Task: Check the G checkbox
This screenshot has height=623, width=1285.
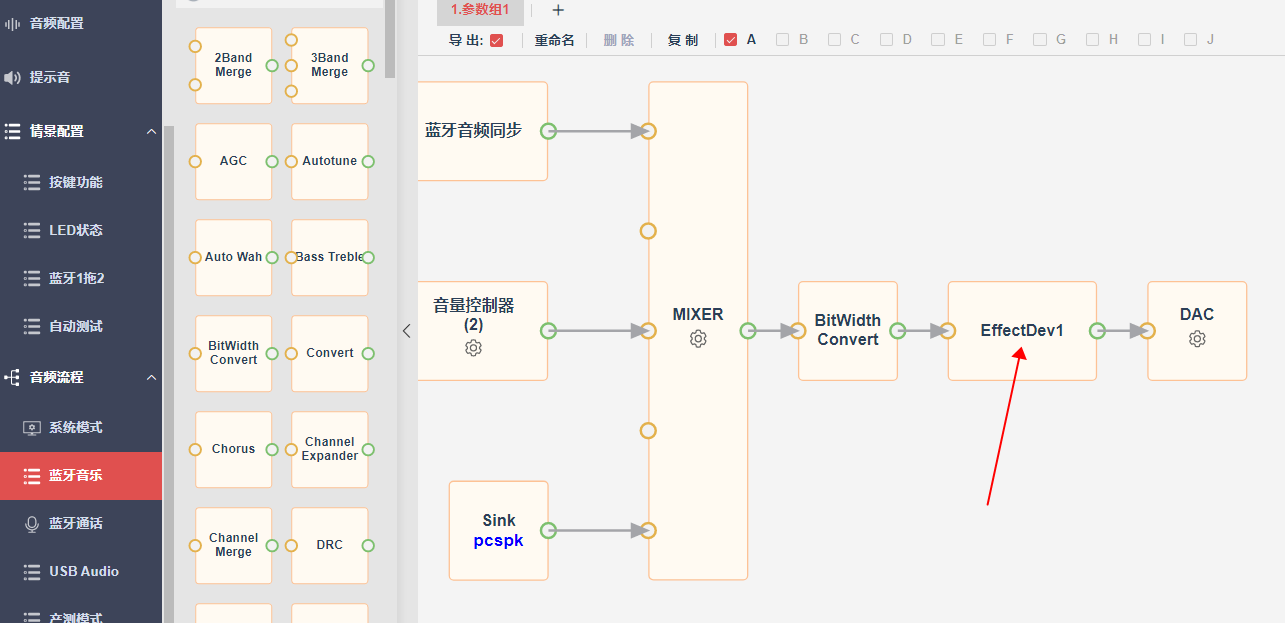Action: point(1040,40)
